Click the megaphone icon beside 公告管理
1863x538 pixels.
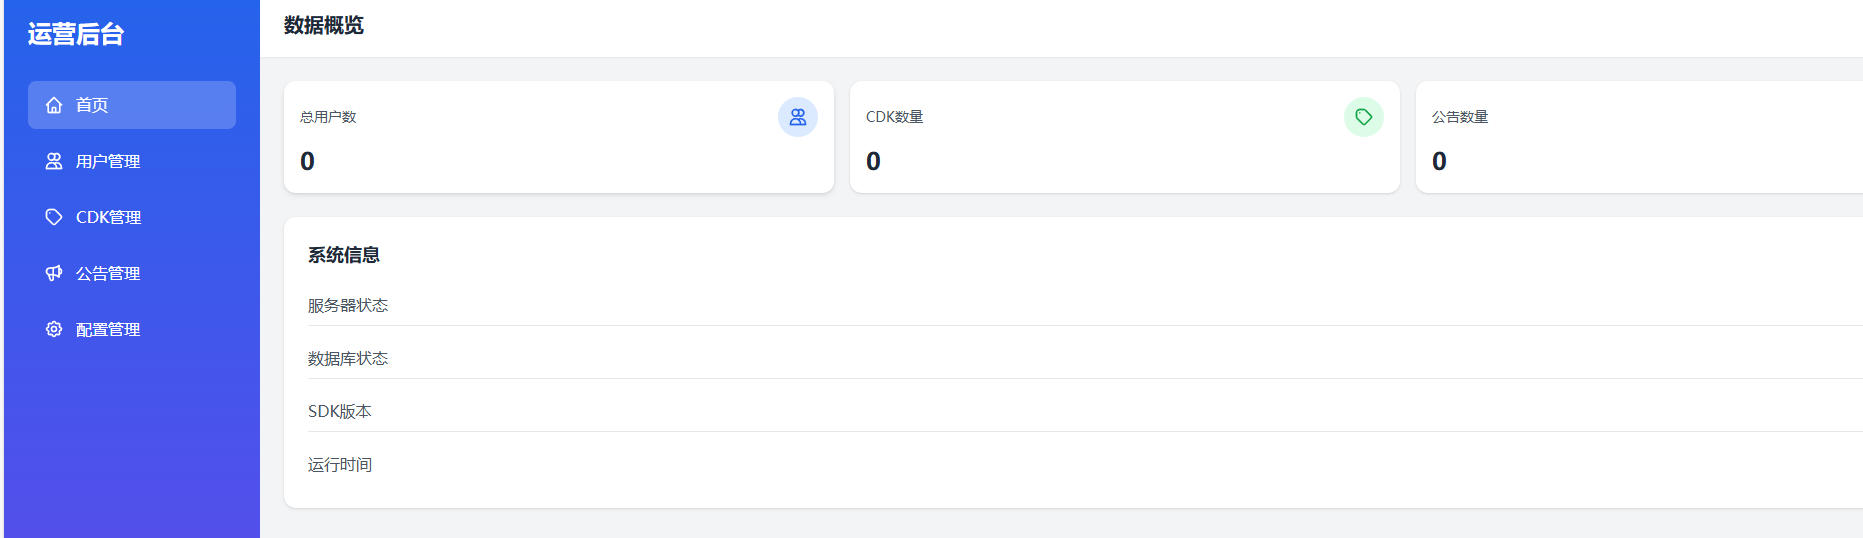[54, 273]
